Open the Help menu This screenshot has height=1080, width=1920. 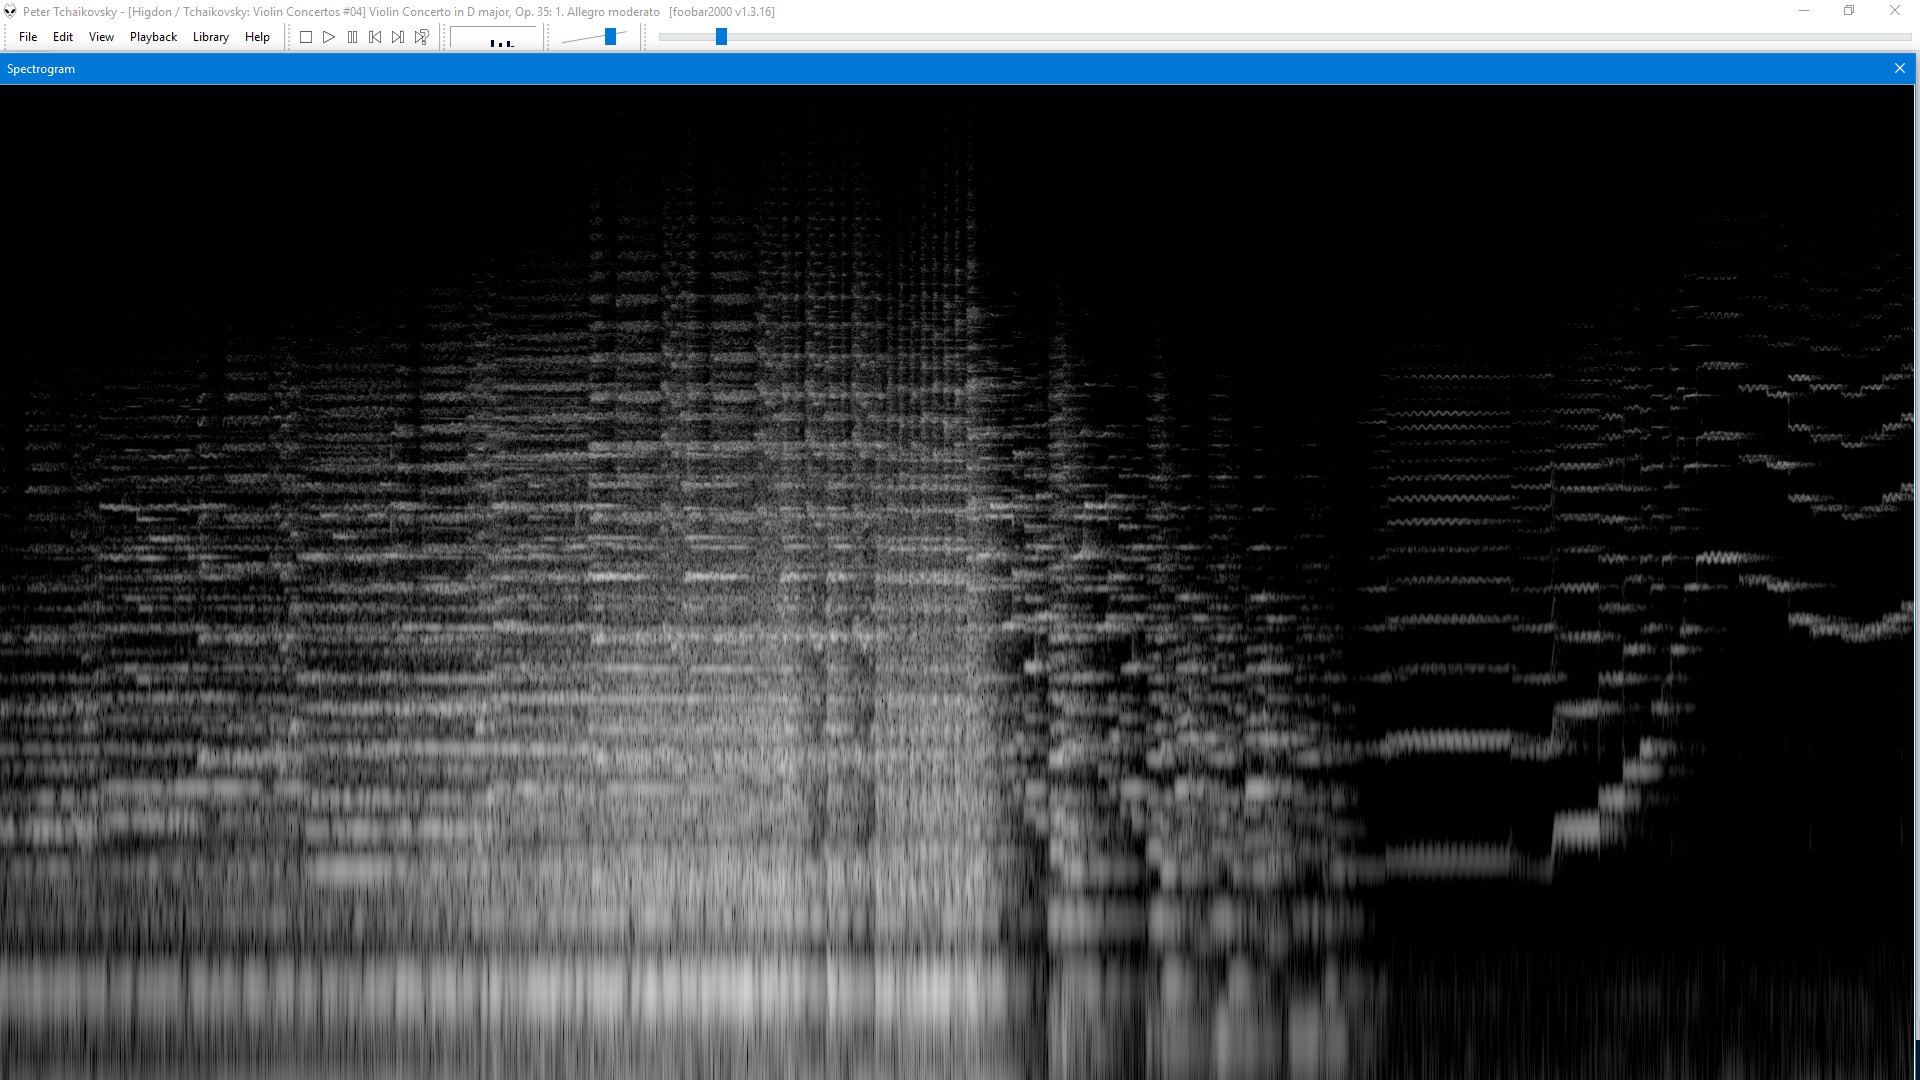pyautogui.click(x=257, y=37)
